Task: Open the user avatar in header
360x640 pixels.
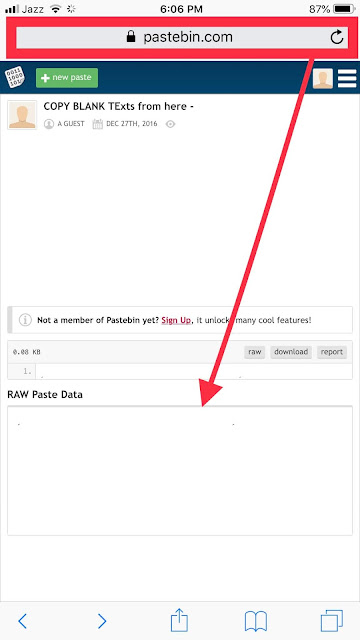Action: pos(323,78)
